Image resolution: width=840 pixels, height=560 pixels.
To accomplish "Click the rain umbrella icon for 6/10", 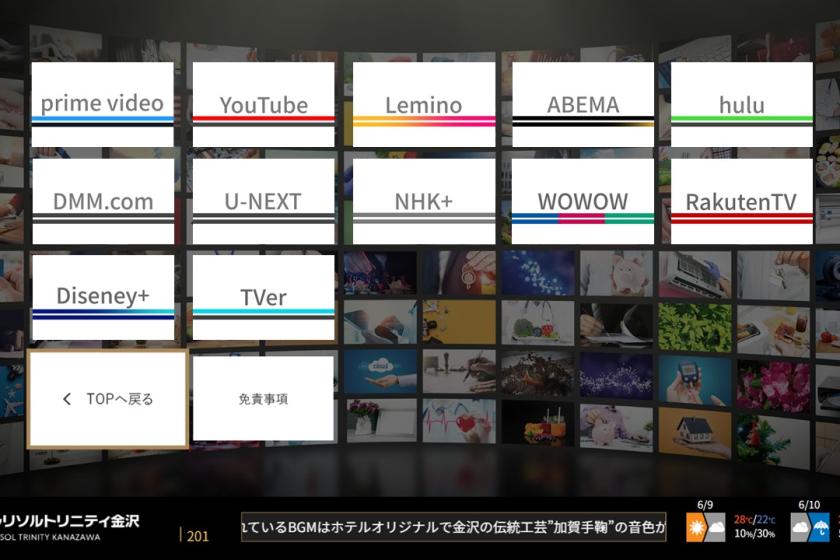I will [x=819, y=527].
